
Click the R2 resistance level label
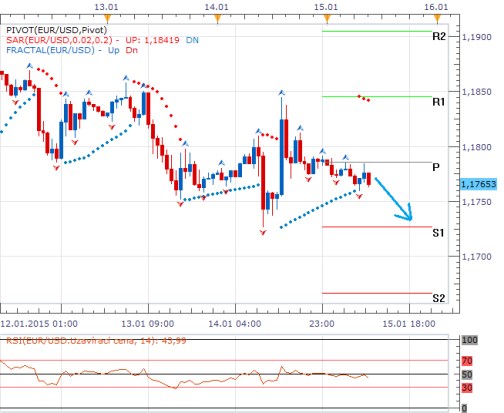(x=439, y=36)
